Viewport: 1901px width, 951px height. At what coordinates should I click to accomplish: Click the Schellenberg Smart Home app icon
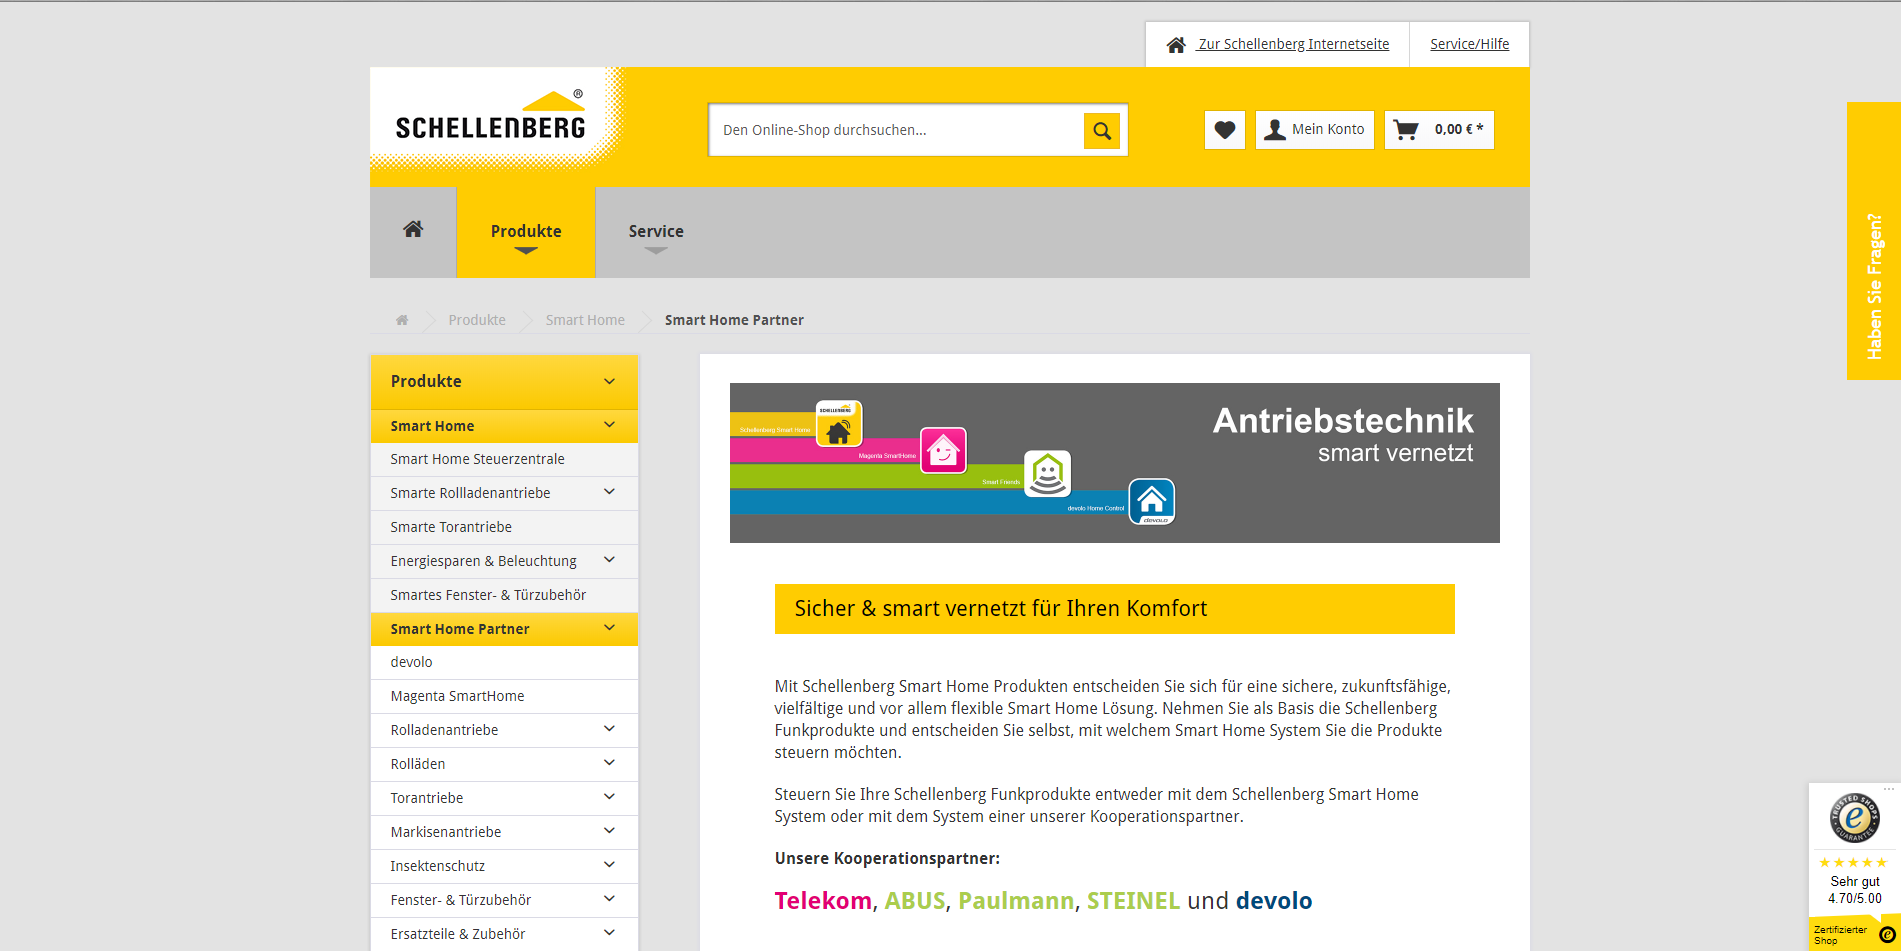pyautogui.click(x=839, y=424)
